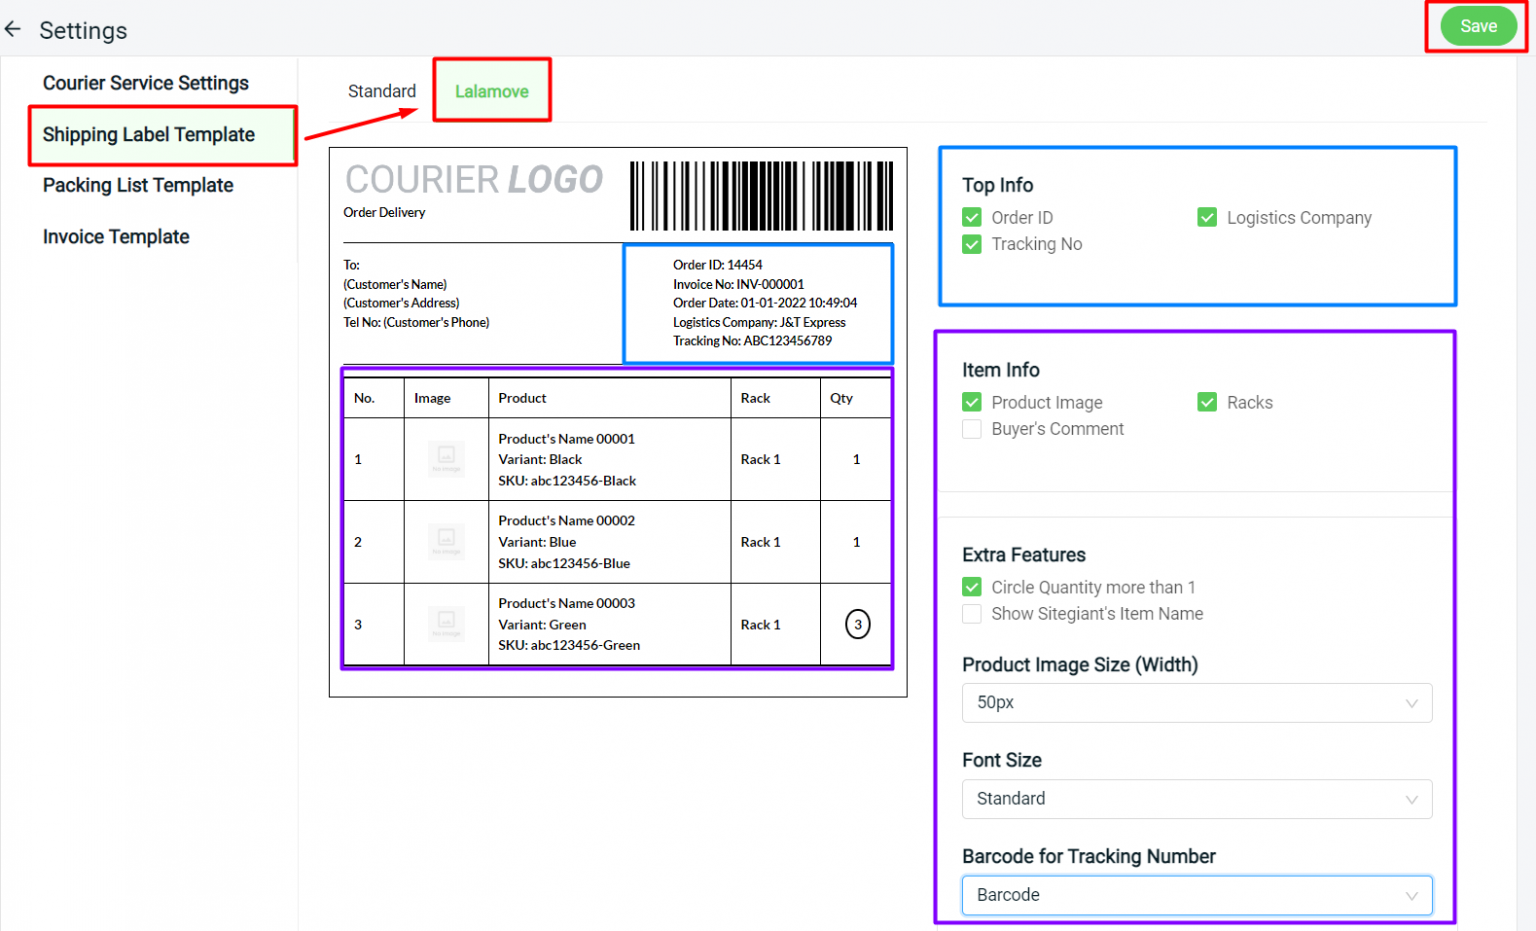Screen dimensions: 1536x931
Task: Open the Product Image Size dropdown
Action: (1196, 702)
